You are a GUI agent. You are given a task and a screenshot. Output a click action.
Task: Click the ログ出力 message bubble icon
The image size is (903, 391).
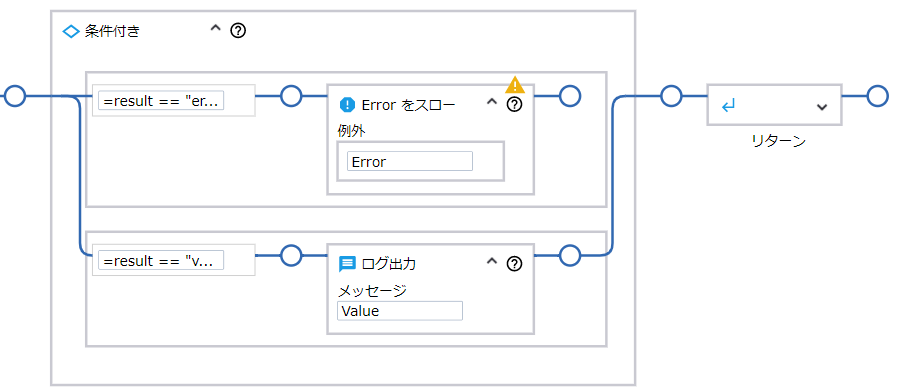(x=347, y=264)
